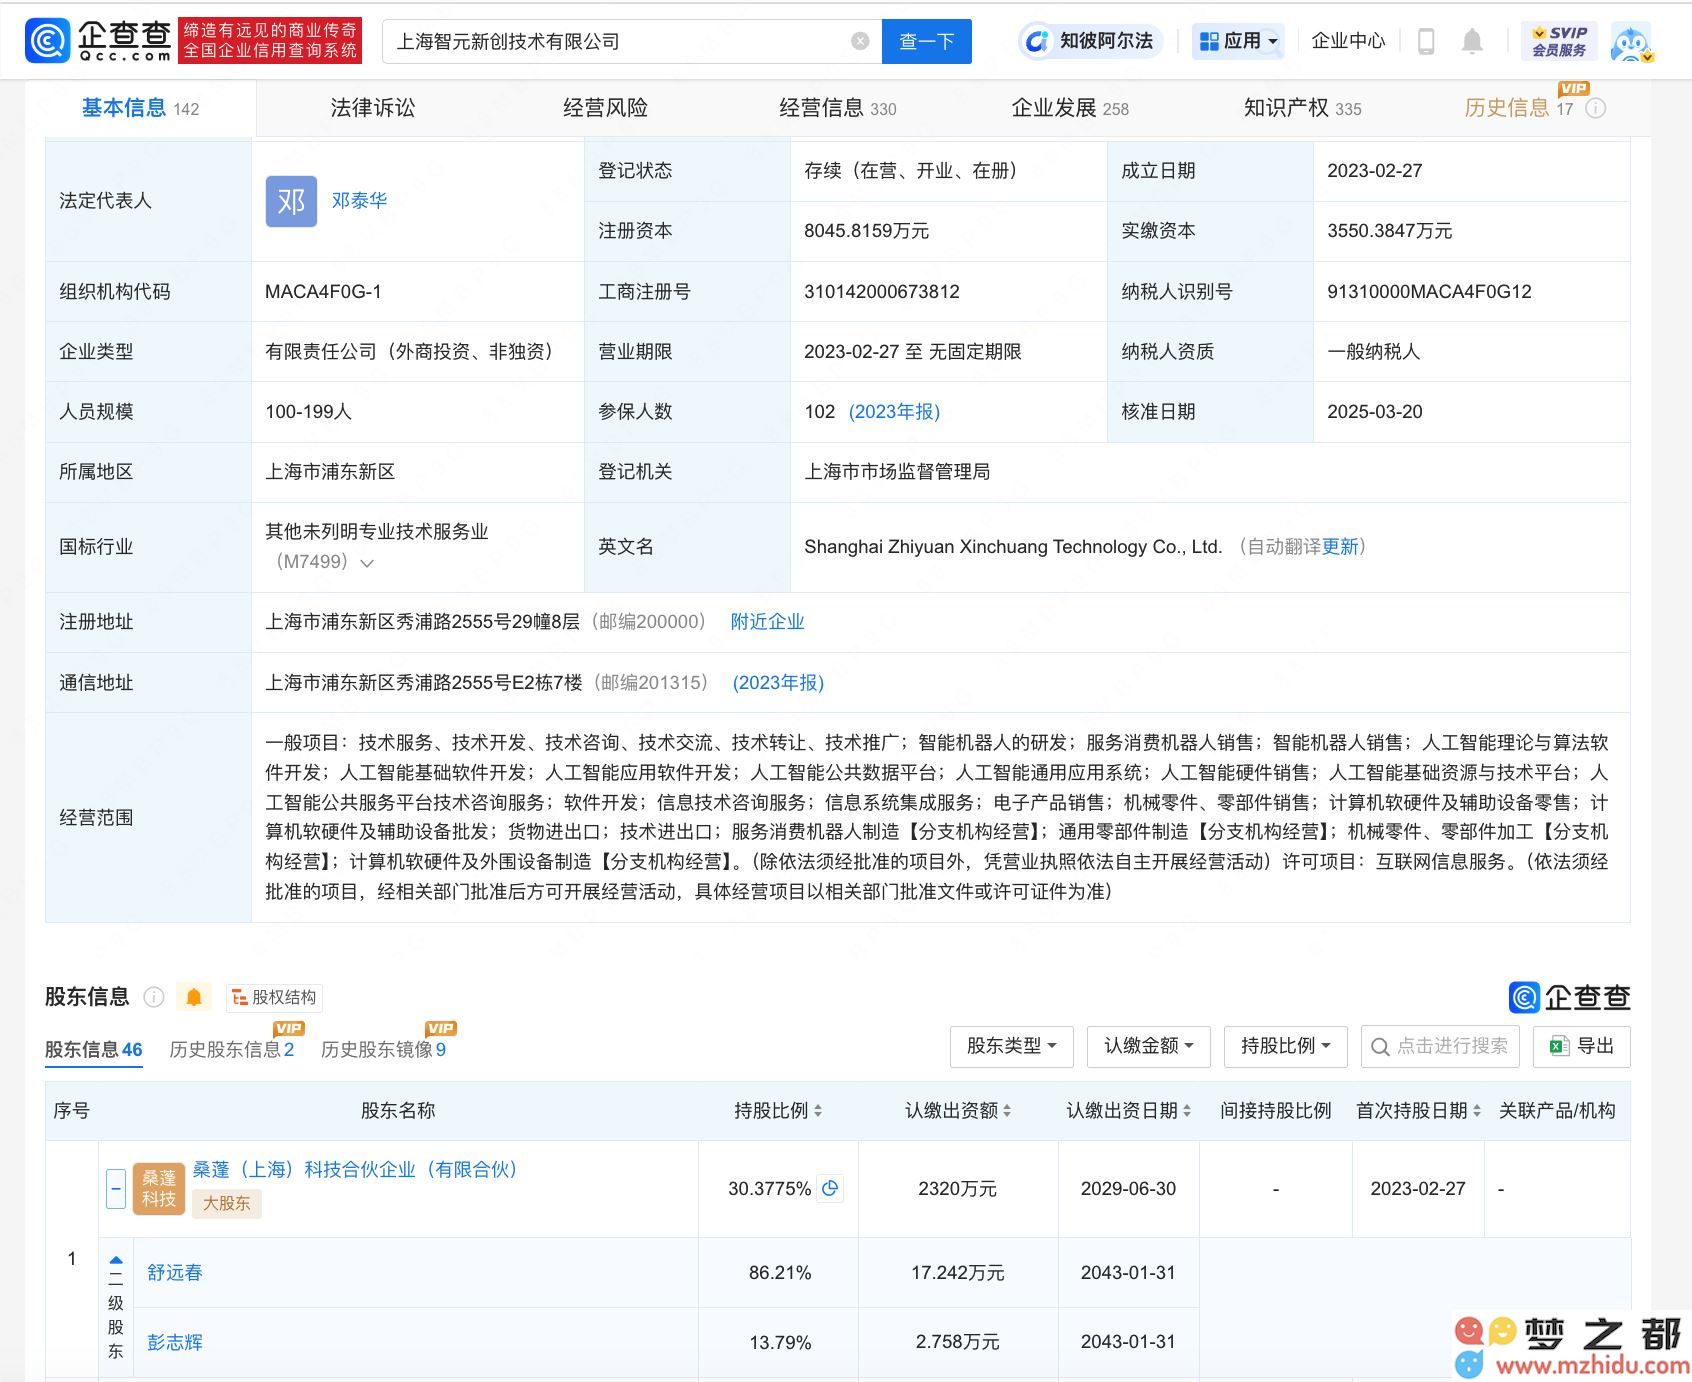Open the 参保人数 (2023年报) link
Viewport: 1692px width, 1382px height.
point(894,412)
